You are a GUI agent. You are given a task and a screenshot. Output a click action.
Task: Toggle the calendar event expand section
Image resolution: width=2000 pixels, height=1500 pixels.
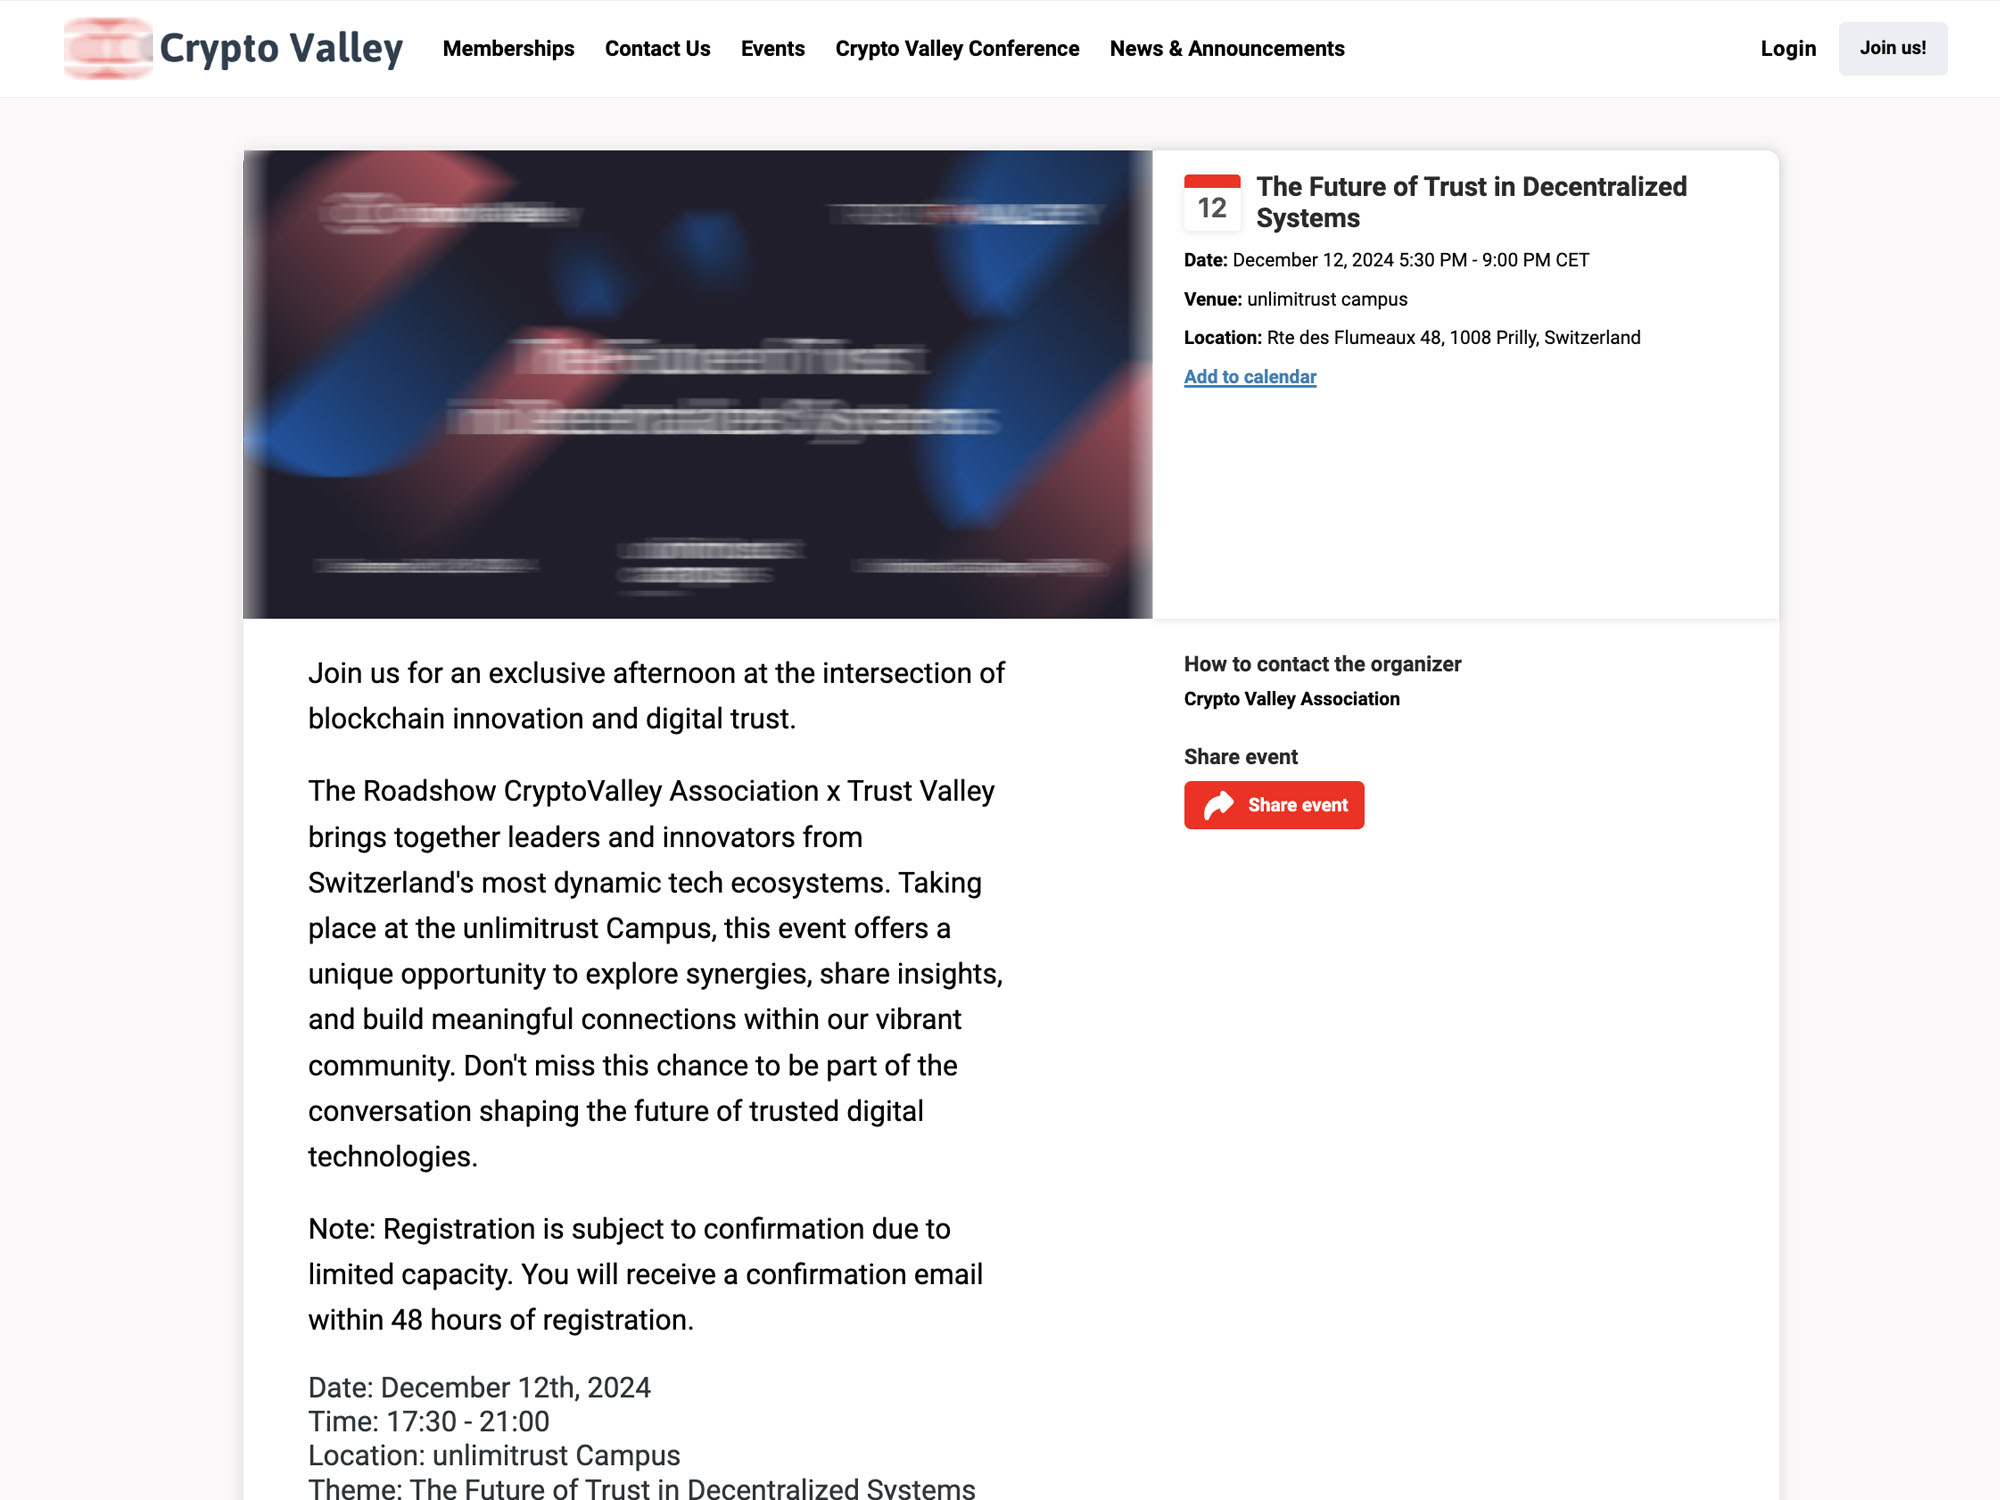click(x=1250, y=375)
